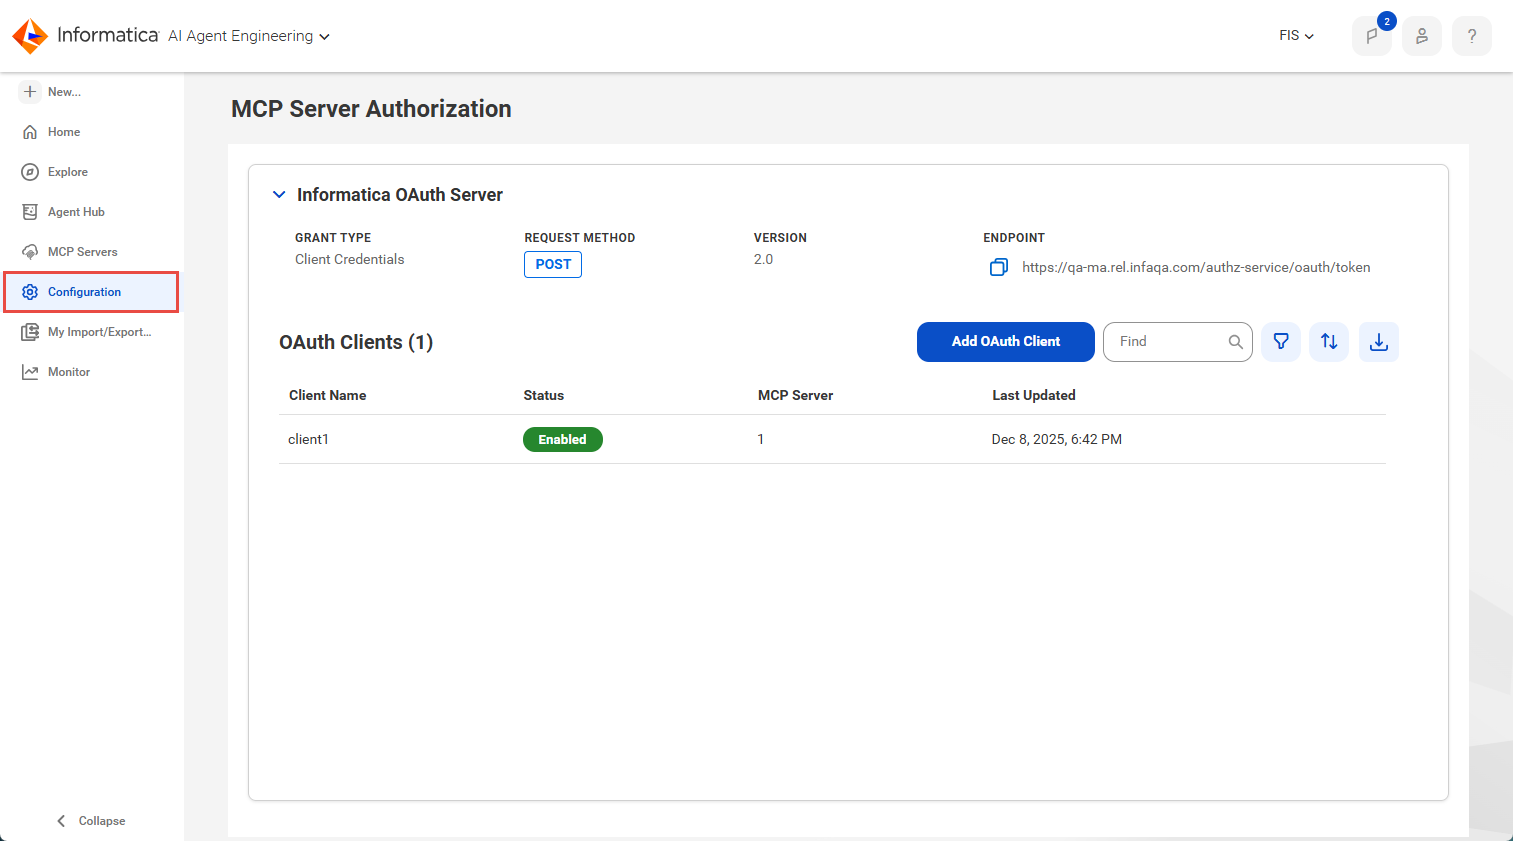Click the Status column header
The height and width of the screenshot is (841, 1513).
pyautogui.click(x=544, y=395)
